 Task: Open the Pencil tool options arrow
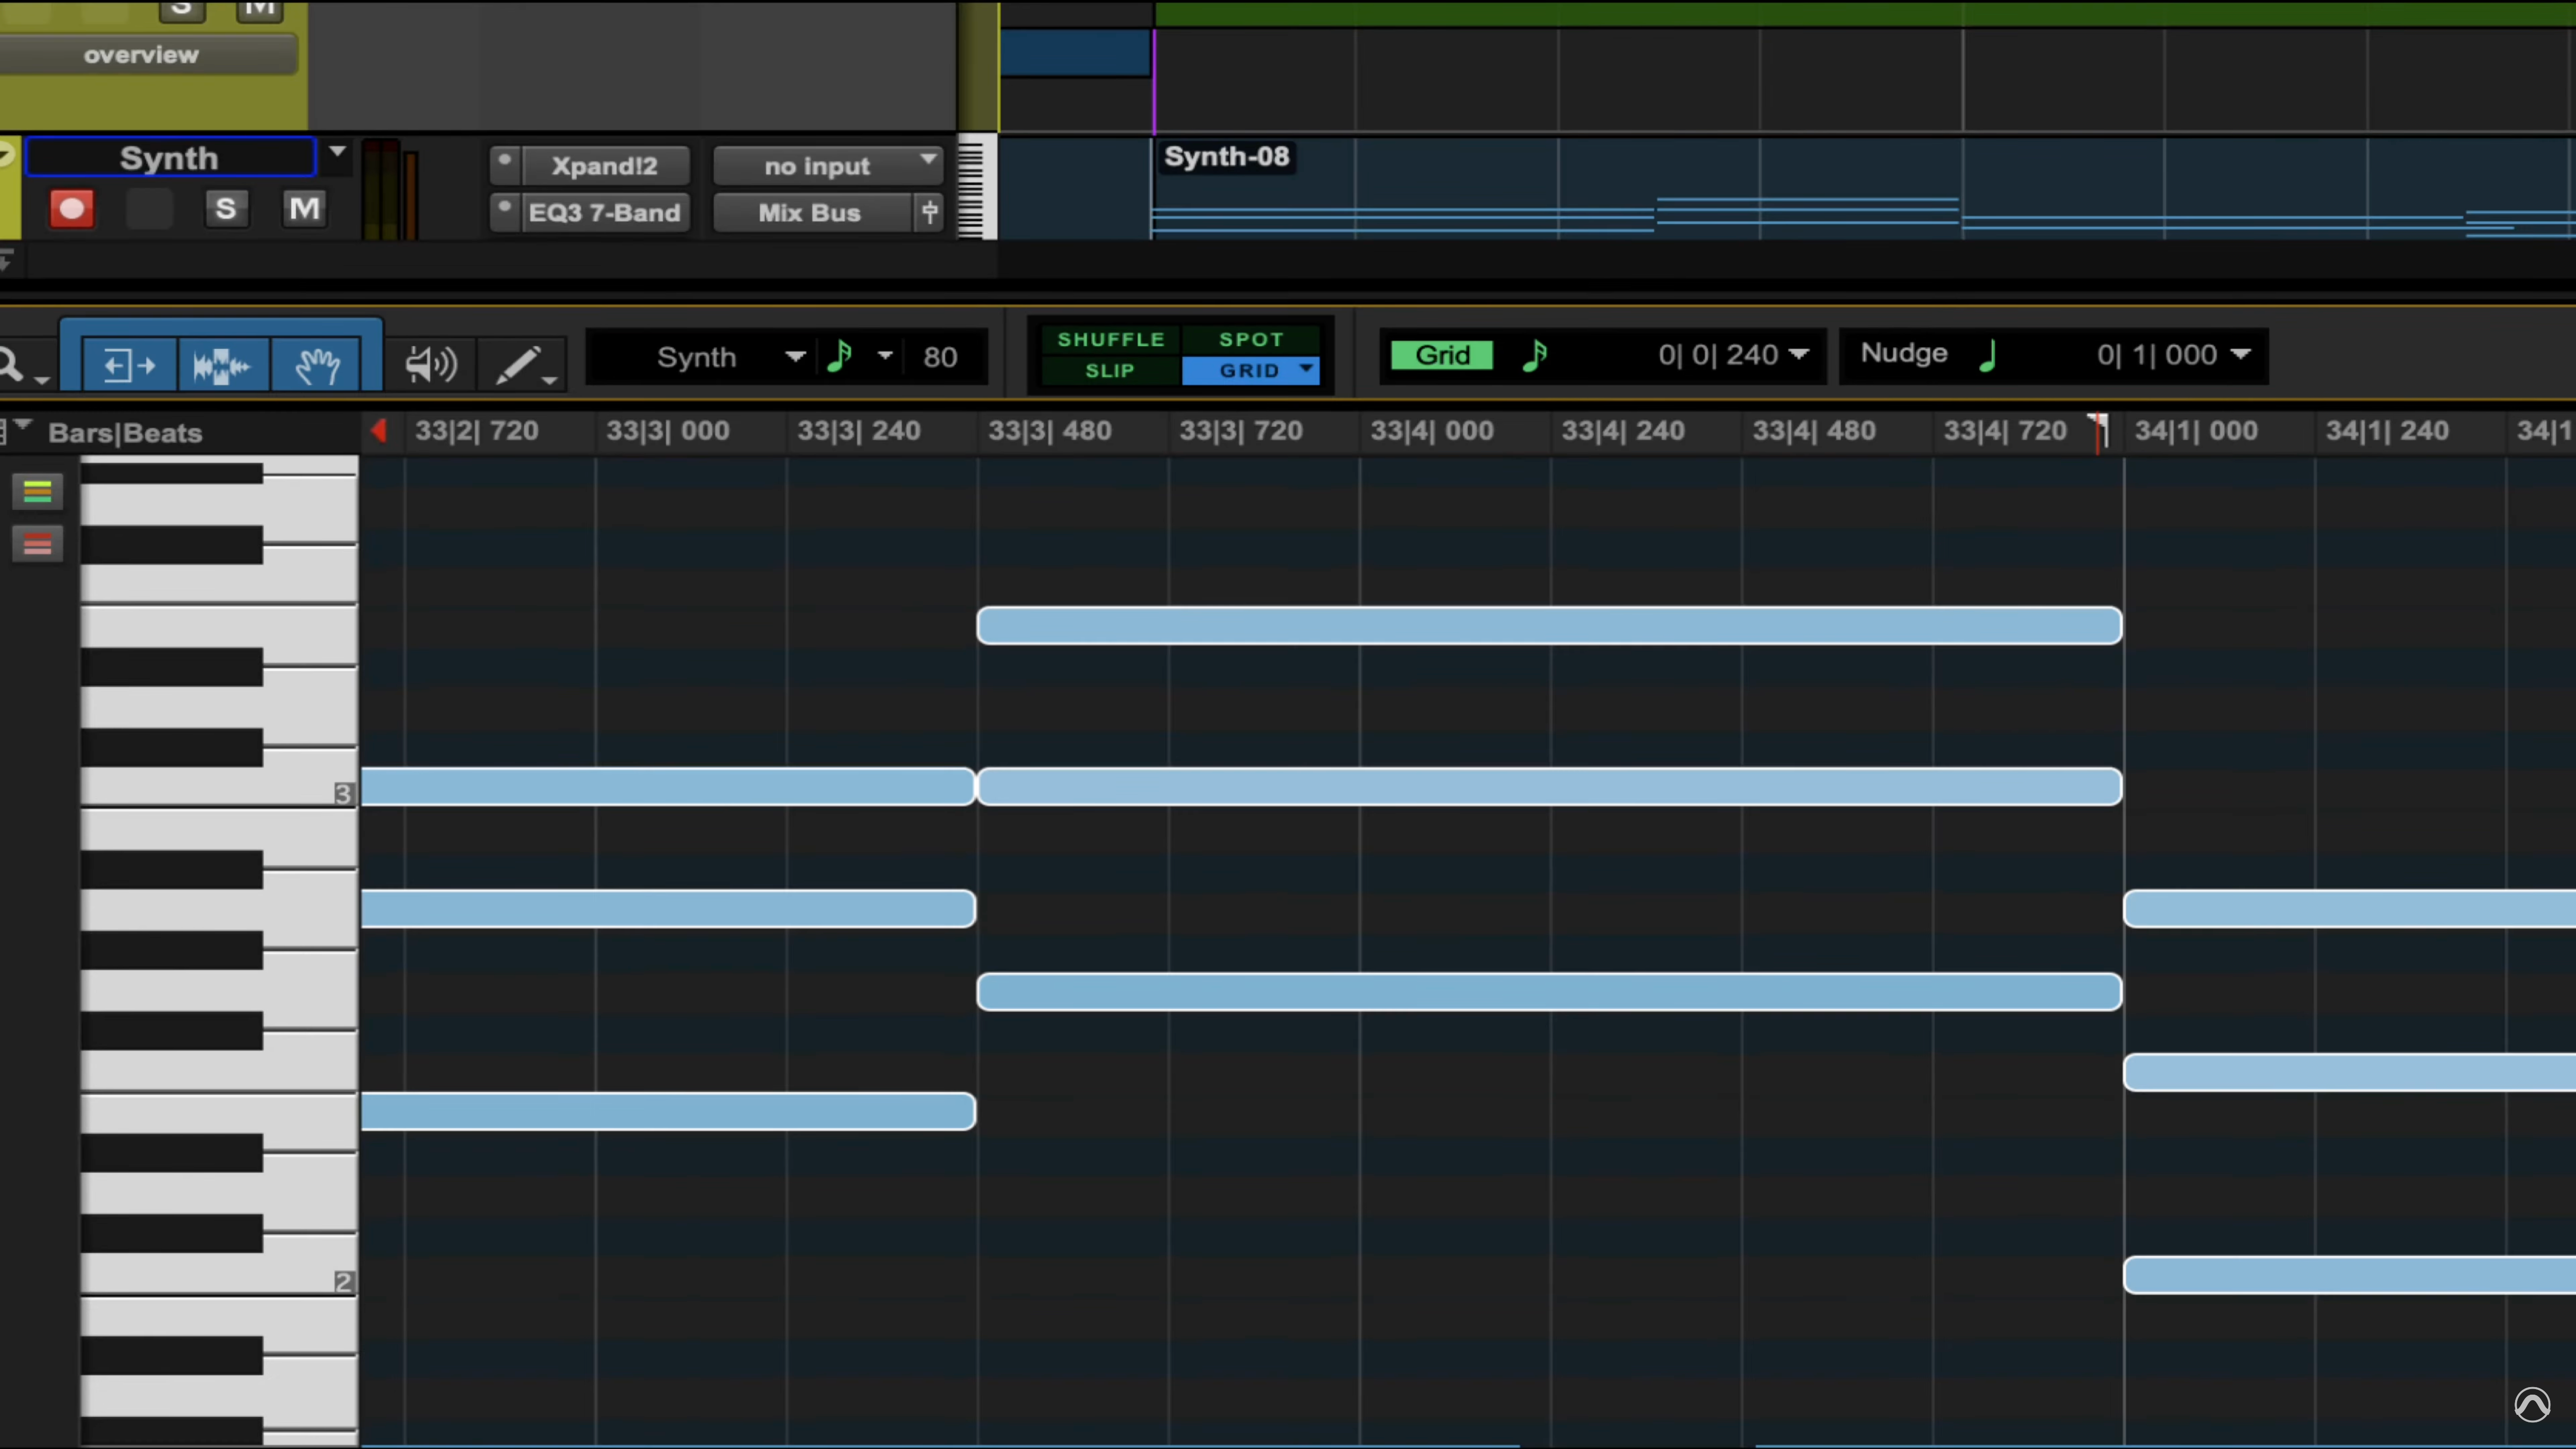tap(549, 381)
